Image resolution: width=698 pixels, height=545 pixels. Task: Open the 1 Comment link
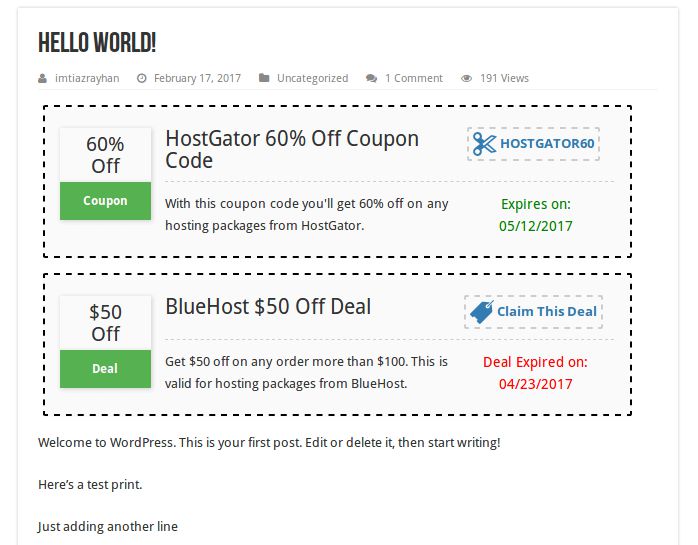[x=413, y=78]
